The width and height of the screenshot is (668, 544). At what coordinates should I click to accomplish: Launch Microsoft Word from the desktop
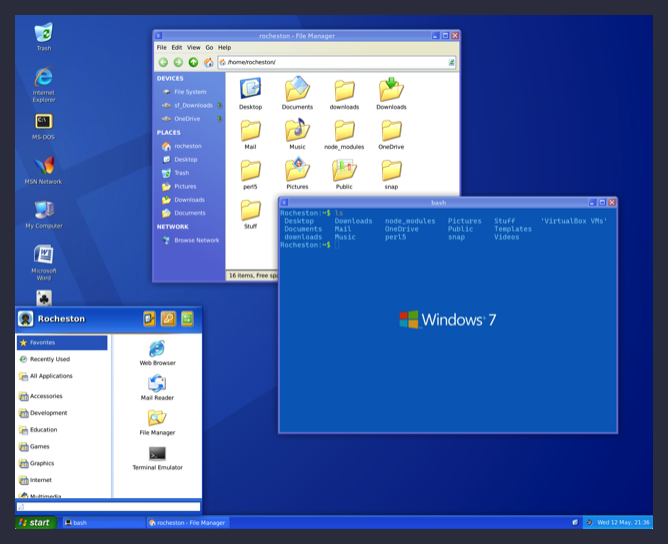pyautogui.click(x=43, y=262)
